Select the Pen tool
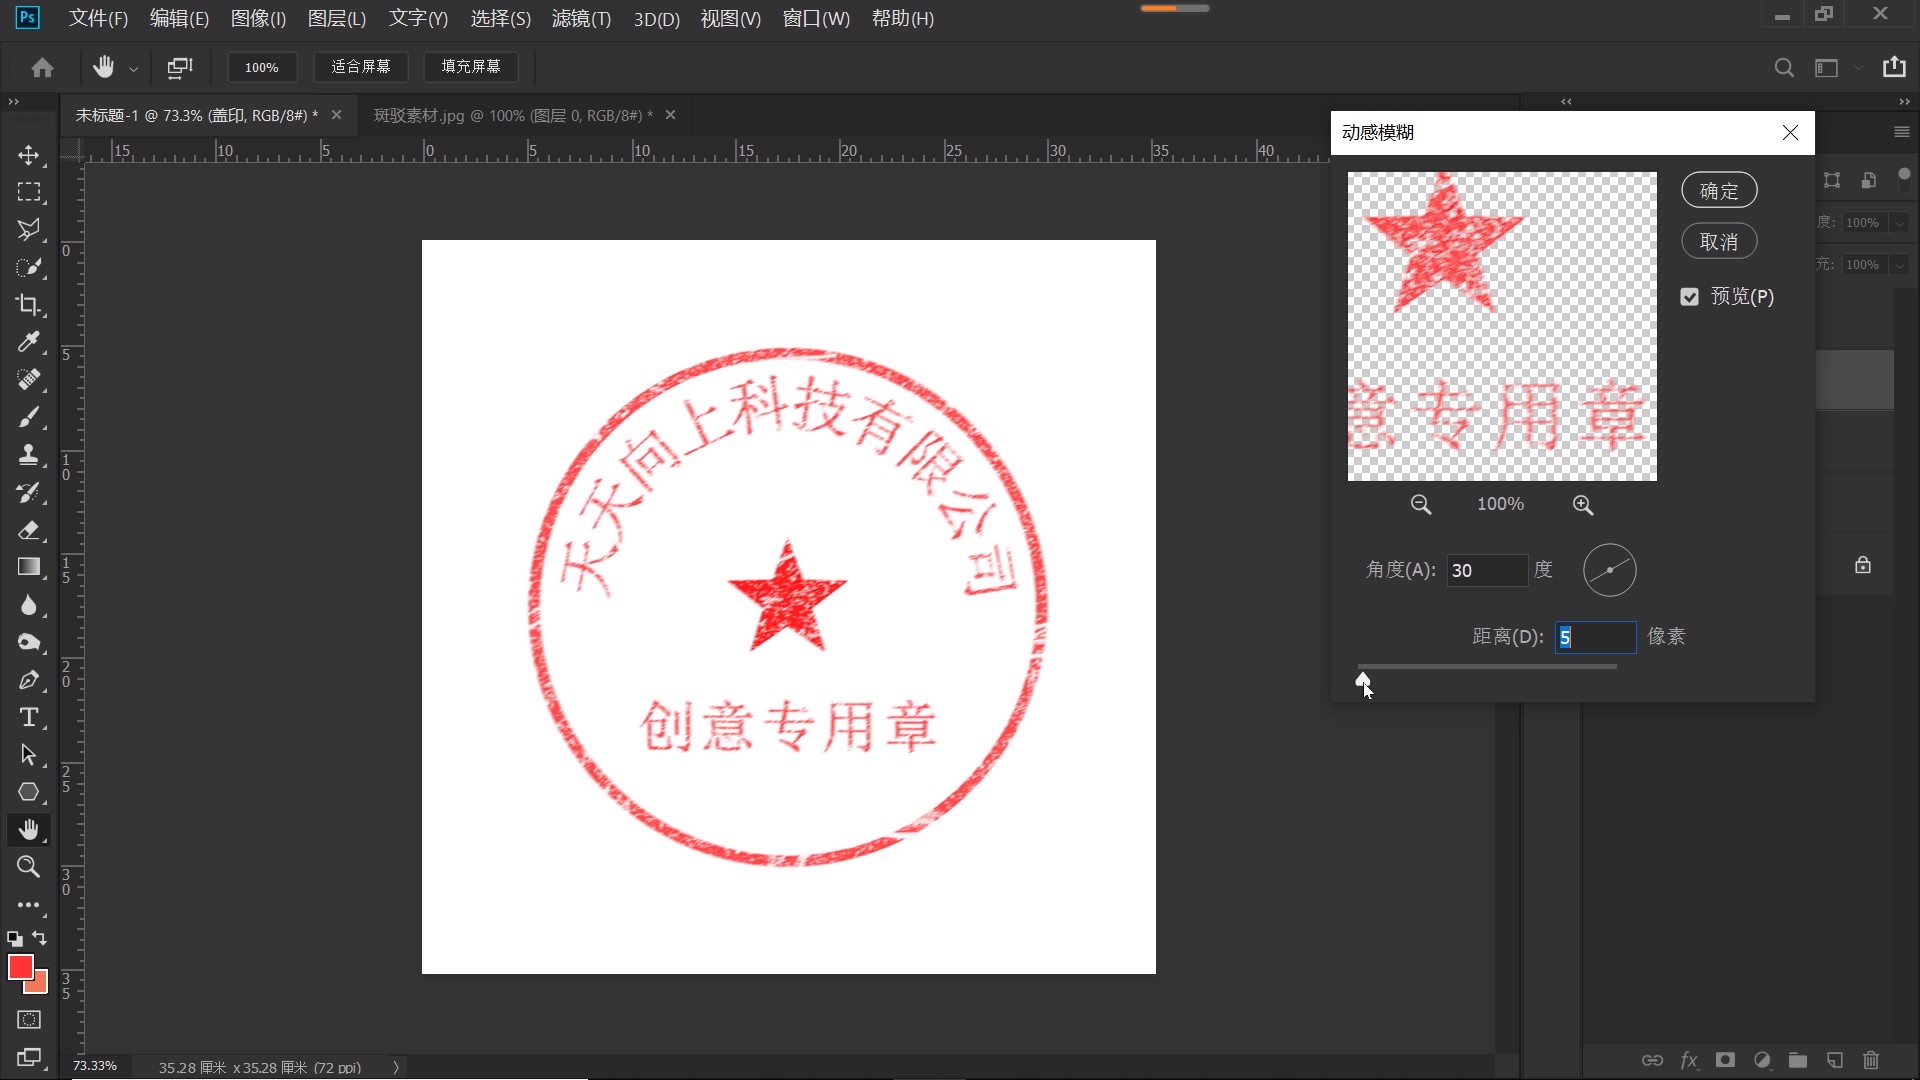Viewport: 1920px width, 1080px height. point(28,680)
